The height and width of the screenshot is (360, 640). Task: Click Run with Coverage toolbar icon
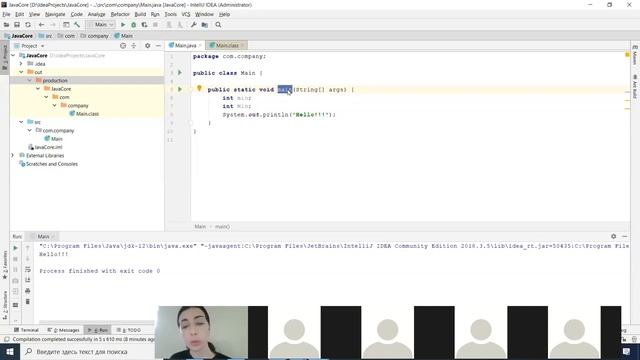(144, 25)
